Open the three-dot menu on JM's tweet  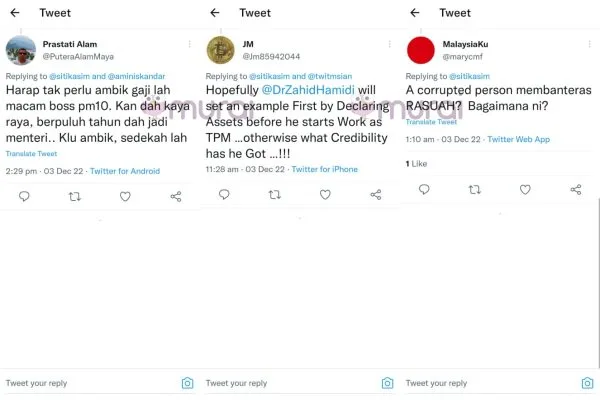point(390,44)
